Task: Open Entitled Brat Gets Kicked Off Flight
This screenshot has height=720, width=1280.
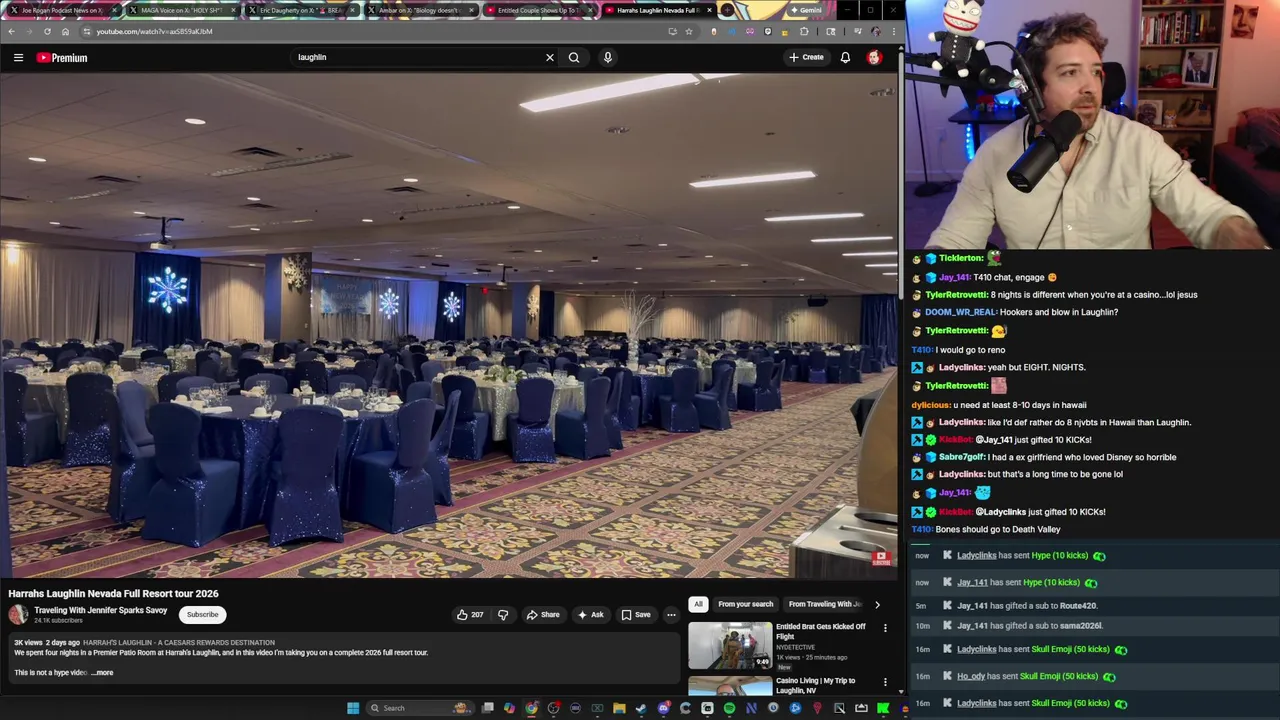Action: point(821,631)
